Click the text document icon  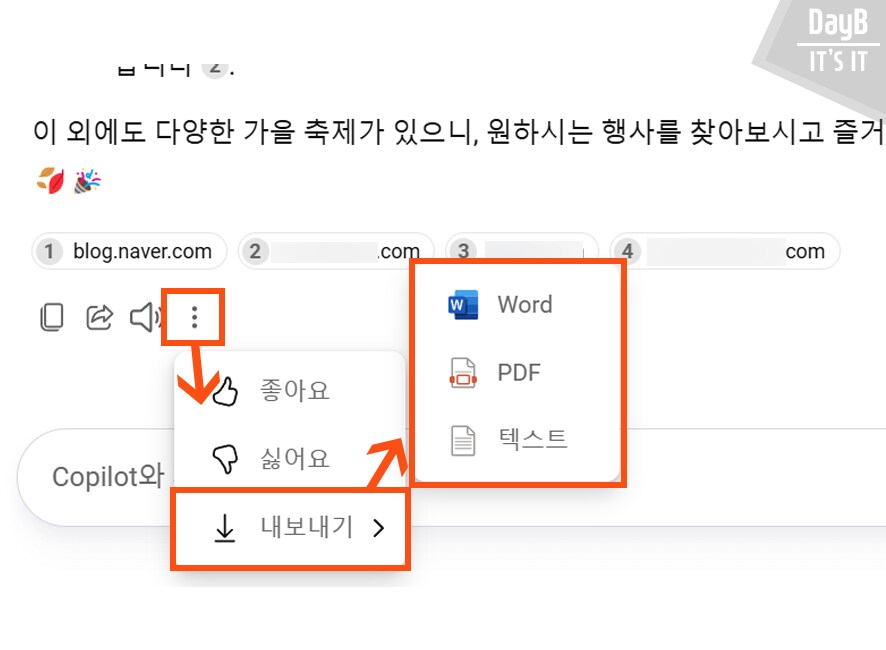tap(463, 440)
